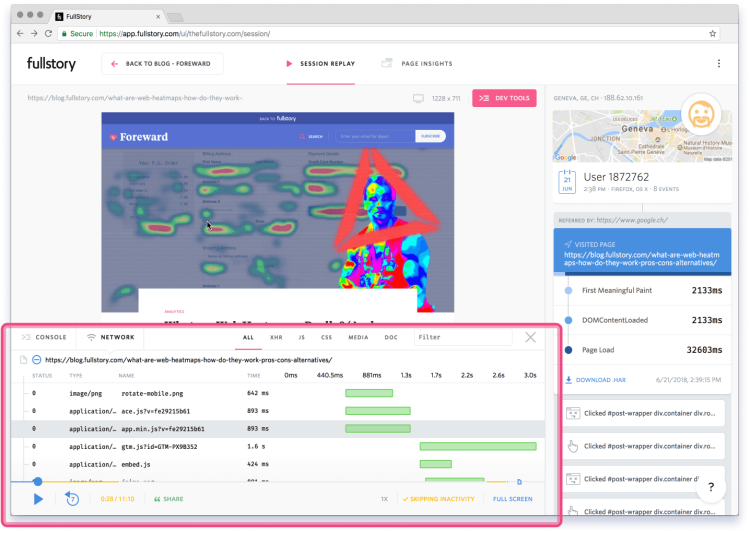Click the Subscribe button in the replay
The height and width of the screenshot is (533, 750).
tap(430, 136)
